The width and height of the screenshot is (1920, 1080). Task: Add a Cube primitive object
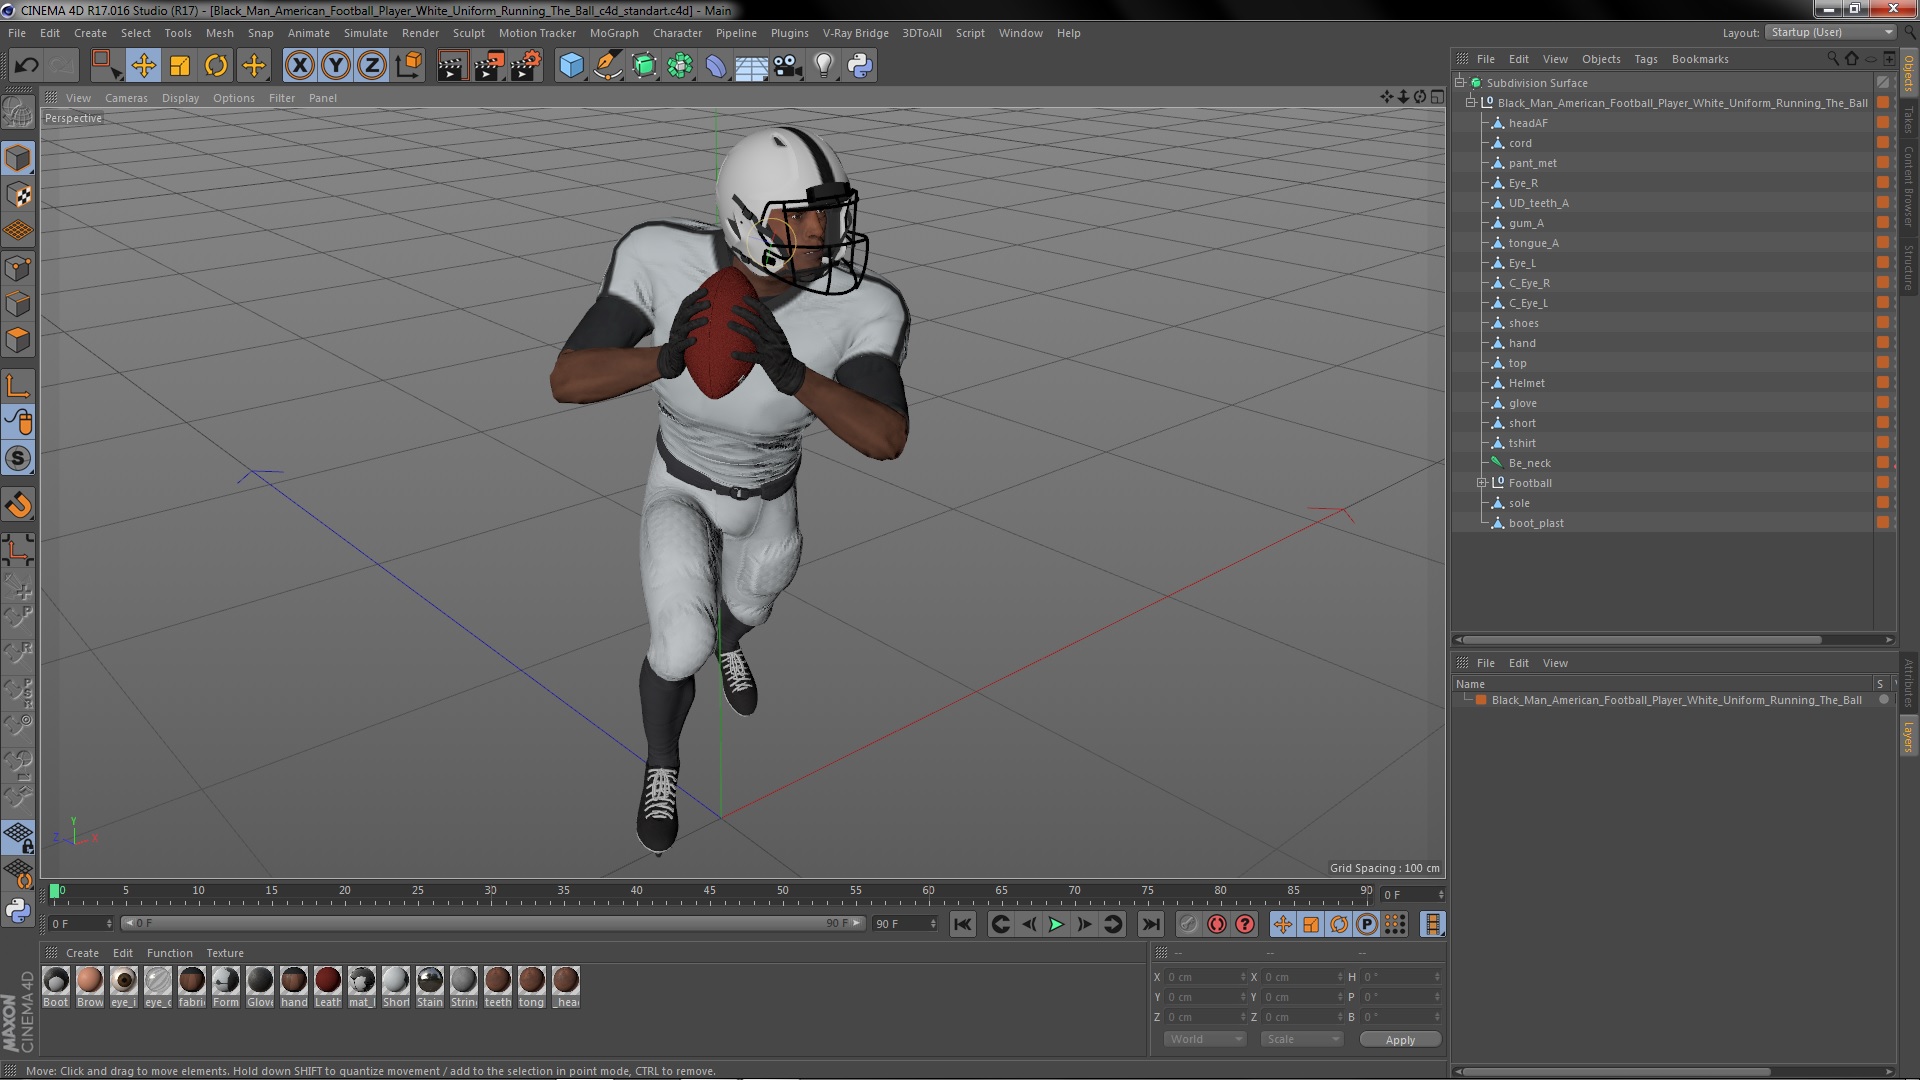coord(571,66)
